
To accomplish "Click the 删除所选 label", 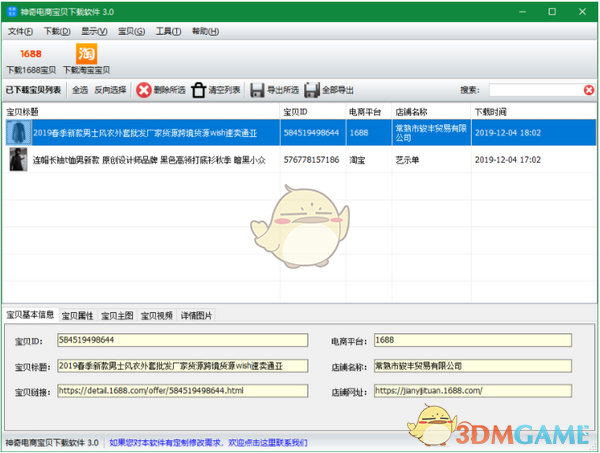I will click(x=170, y=90).
